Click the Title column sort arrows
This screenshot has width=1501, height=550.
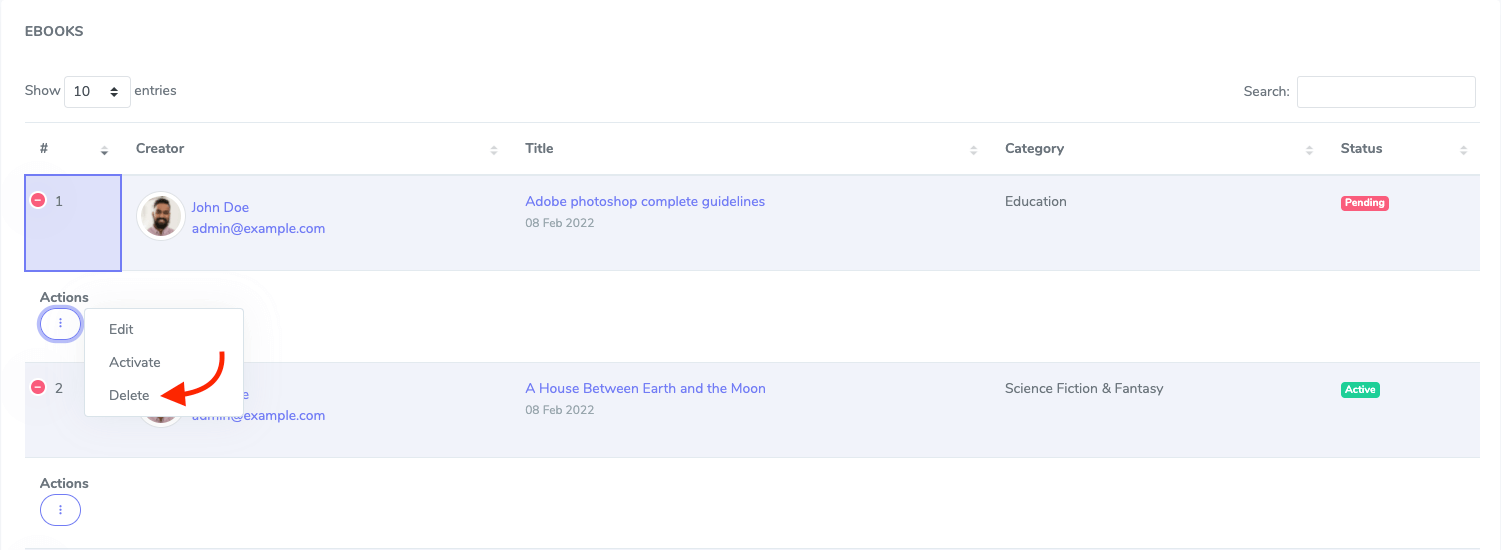tap(973, 150)
